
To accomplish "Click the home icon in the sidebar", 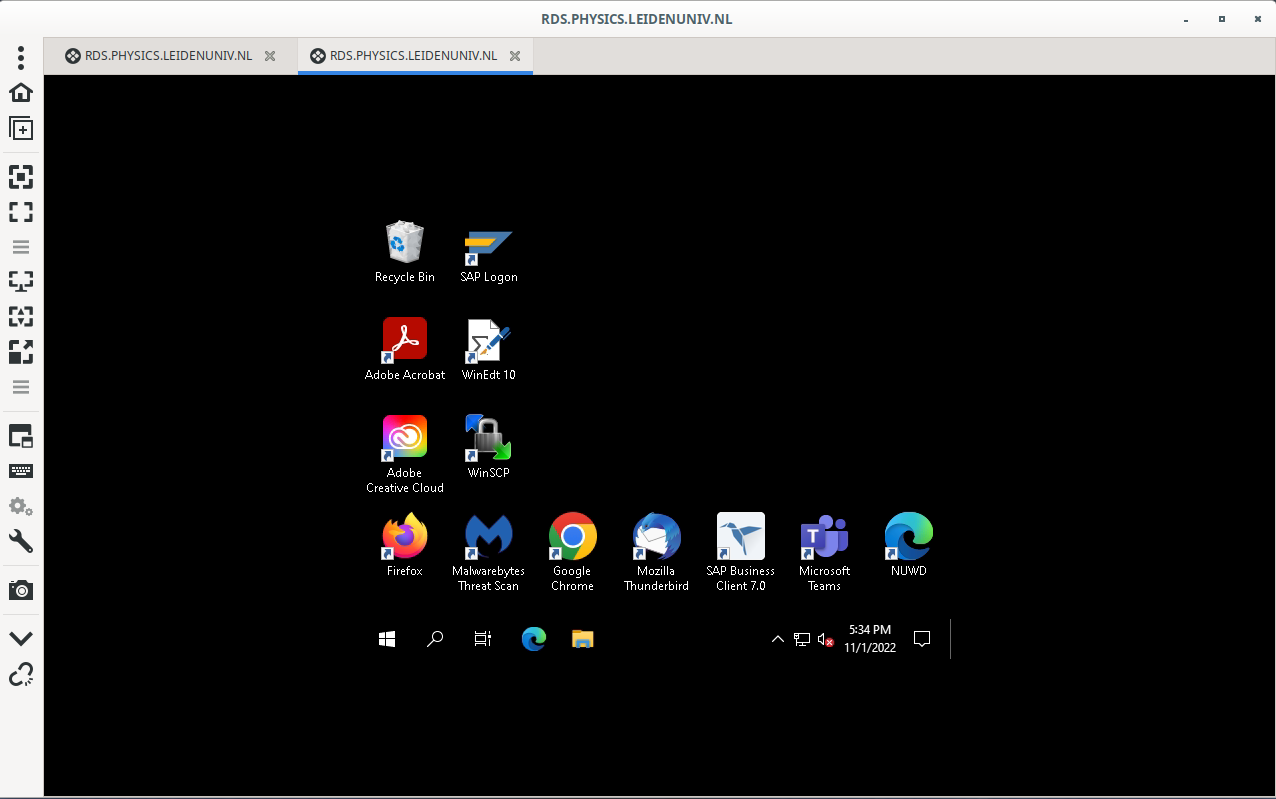I will pyautogui.click(x=21, y=93).
